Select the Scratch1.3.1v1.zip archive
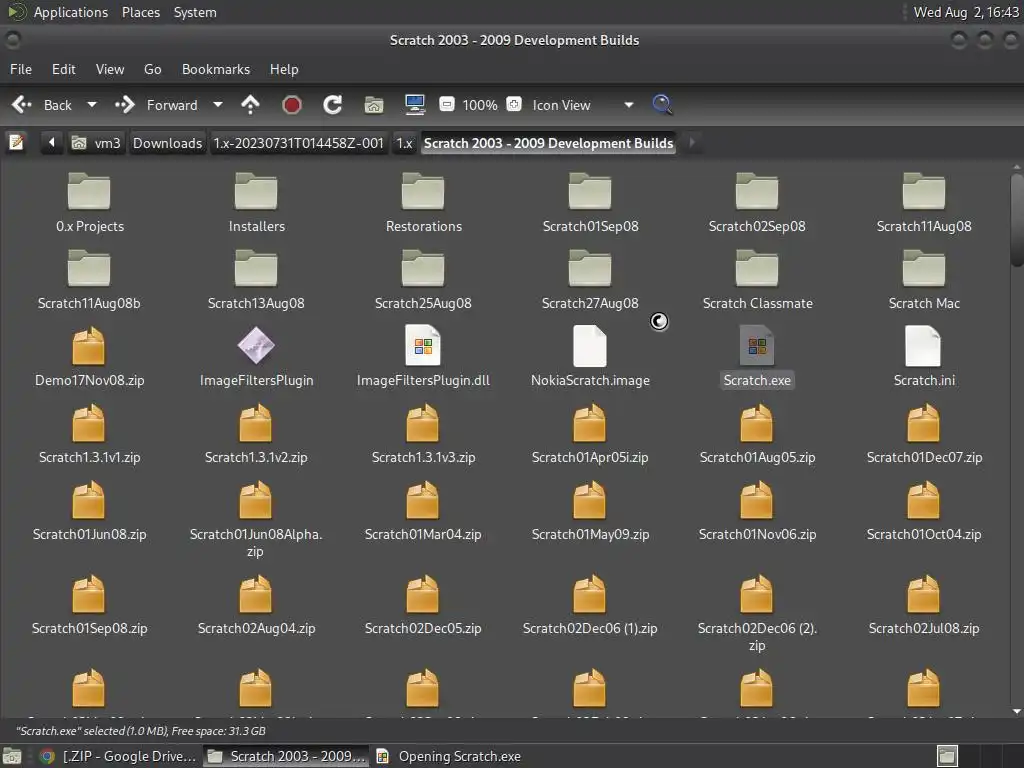 pyautogui.click(x=89, y=434)
